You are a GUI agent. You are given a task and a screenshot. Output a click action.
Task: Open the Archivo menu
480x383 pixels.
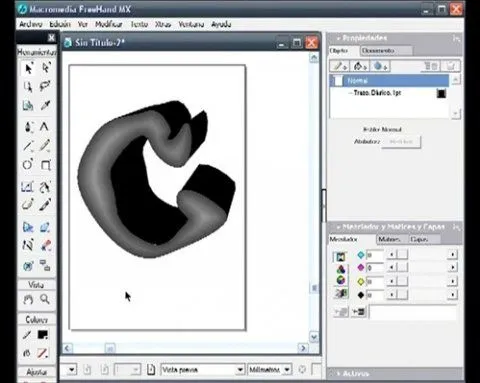pyautogui.click(x=31, y=24)
